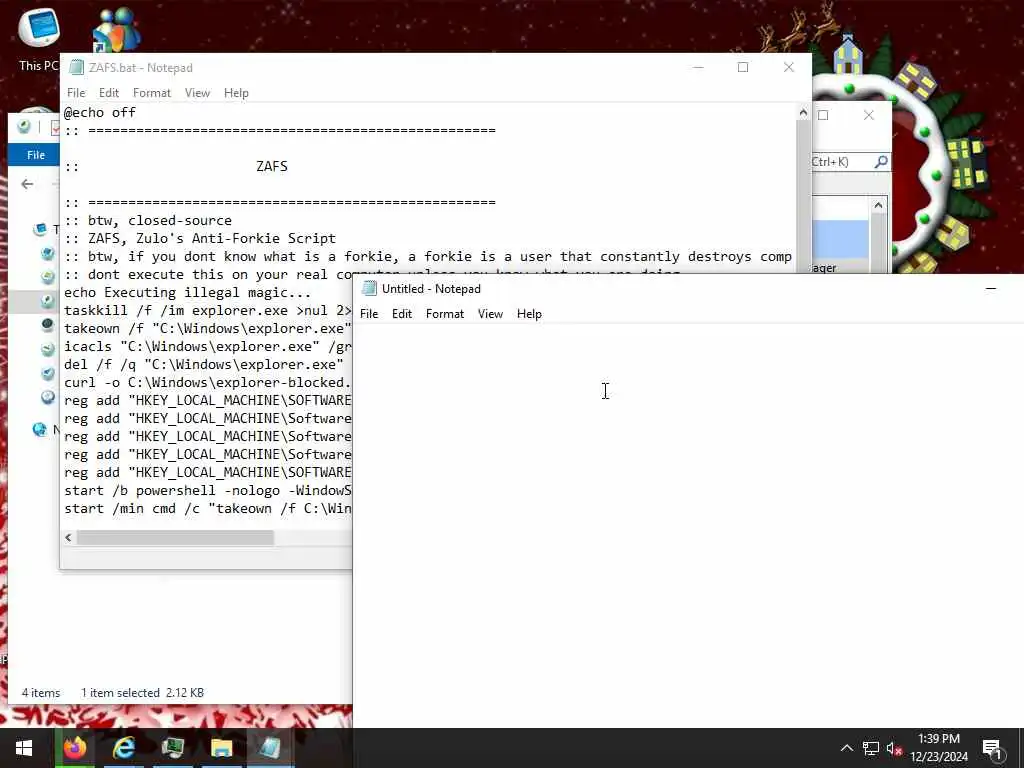Click the 'curl -o C:\Windows\explorer-blocked' line
This screenshot has height=768, width=1024.
pyautogui.click(x=208, y=383)
